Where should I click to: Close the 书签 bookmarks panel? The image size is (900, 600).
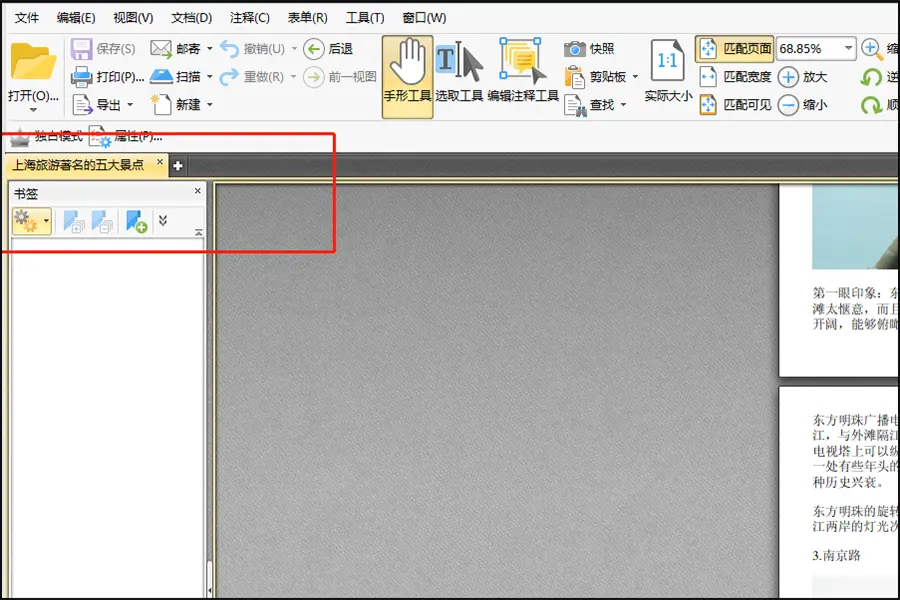(197, 191)
